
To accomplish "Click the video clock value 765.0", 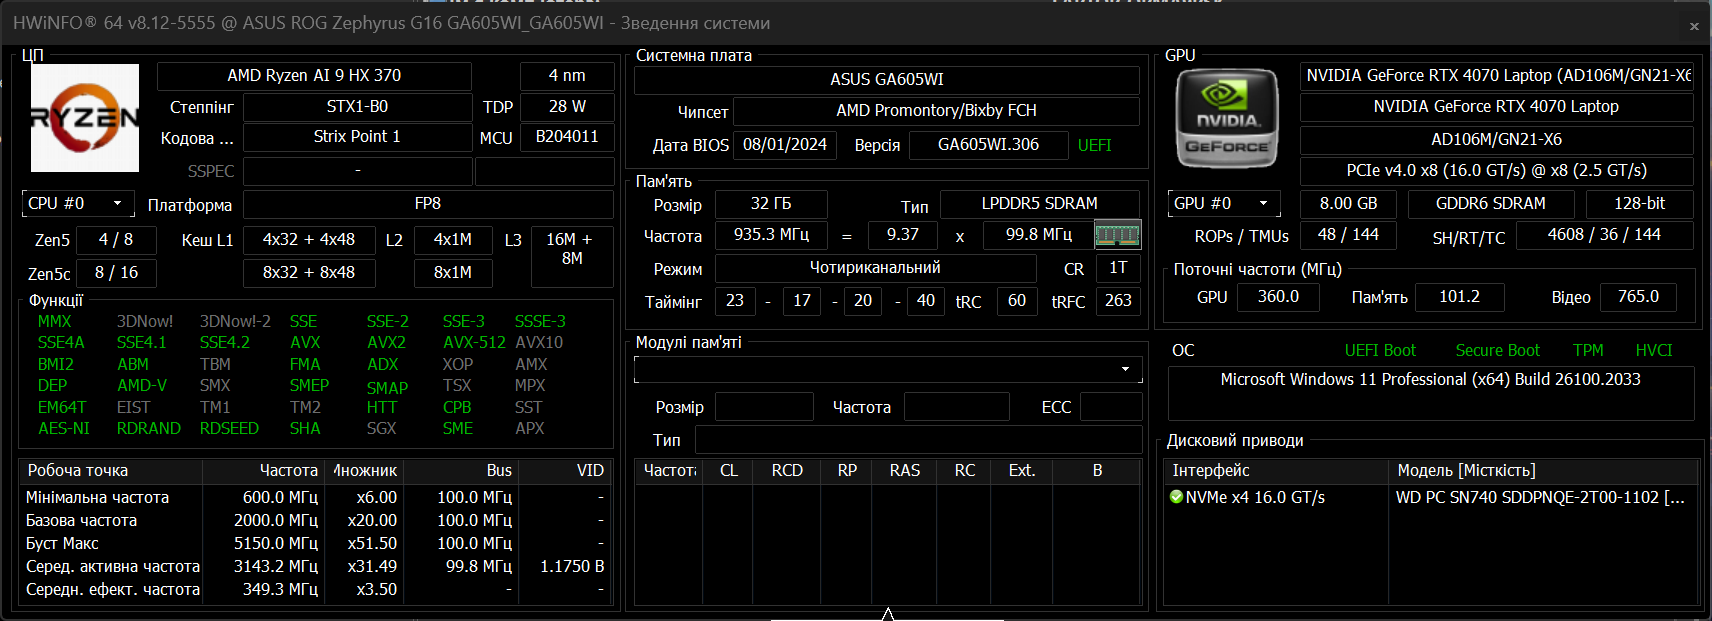I will coord(1638,297).
